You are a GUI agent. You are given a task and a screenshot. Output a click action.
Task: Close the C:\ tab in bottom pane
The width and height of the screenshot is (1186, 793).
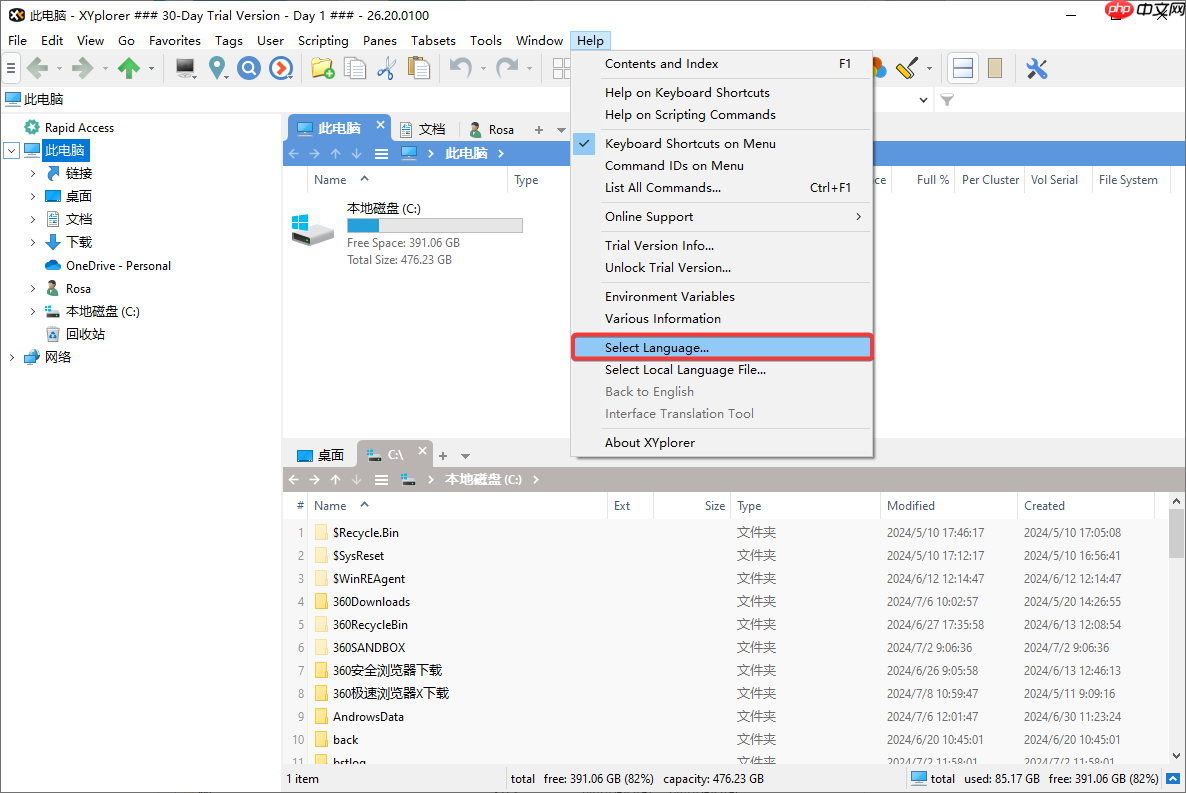(x=422, y=451)
